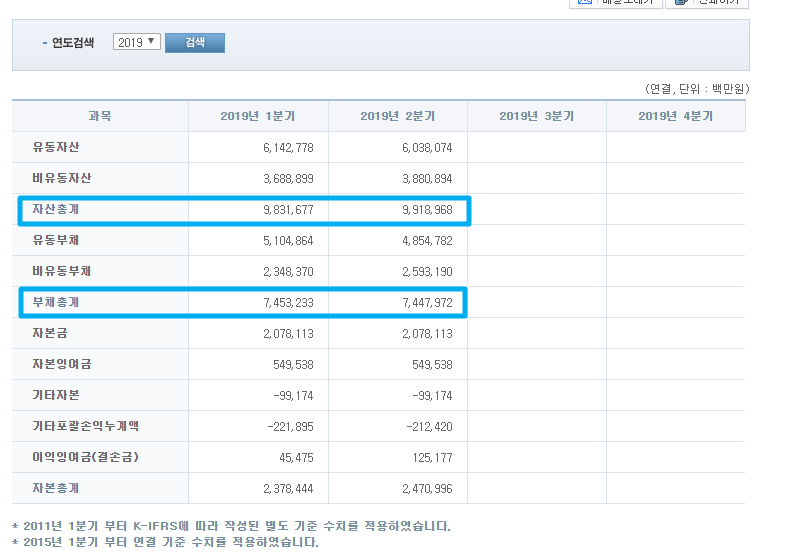The image size is (792, 557).
Task: Click the 이익잉여금(결손금) row label
Action: pos(85,457)
